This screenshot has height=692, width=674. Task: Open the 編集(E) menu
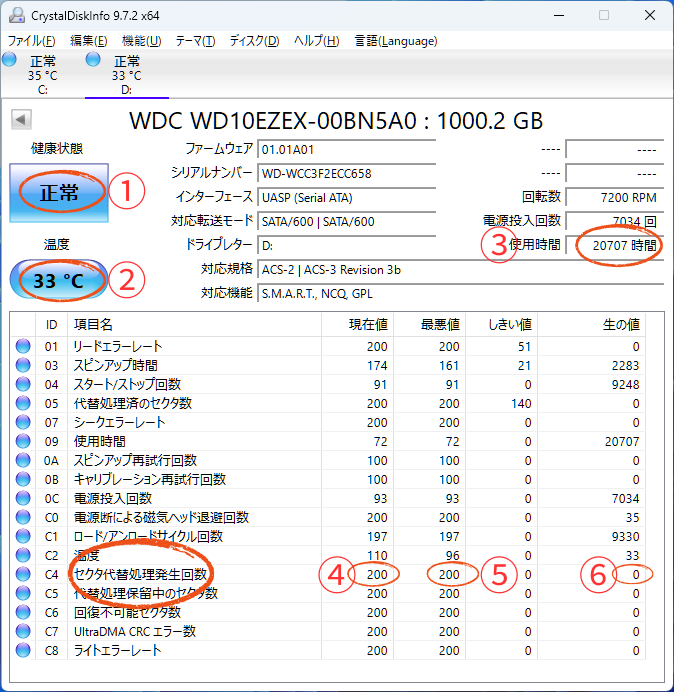click(89, 41)
